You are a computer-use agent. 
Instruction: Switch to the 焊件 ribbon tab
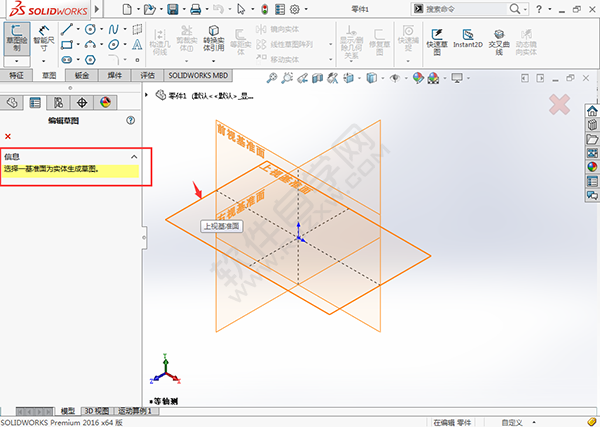[x=115, y=75]
